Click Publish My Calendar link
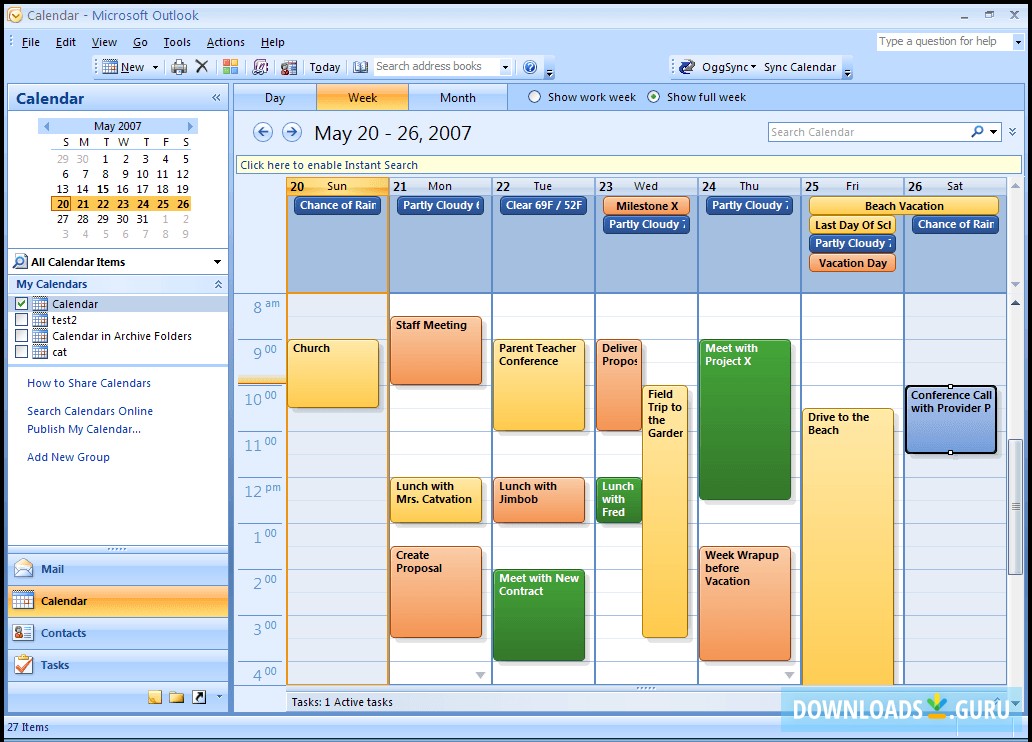 click(84, 429)
